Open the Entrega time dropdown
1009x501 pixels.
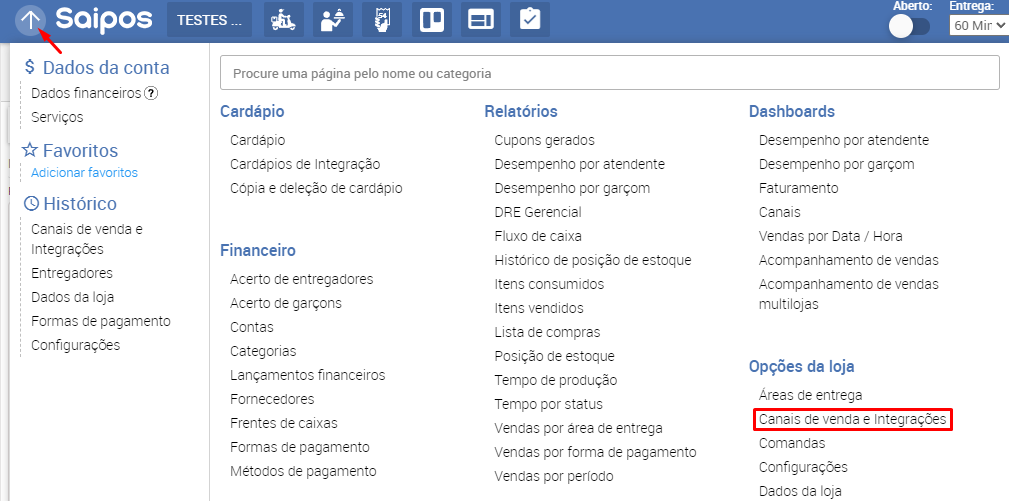pos(978,25)
